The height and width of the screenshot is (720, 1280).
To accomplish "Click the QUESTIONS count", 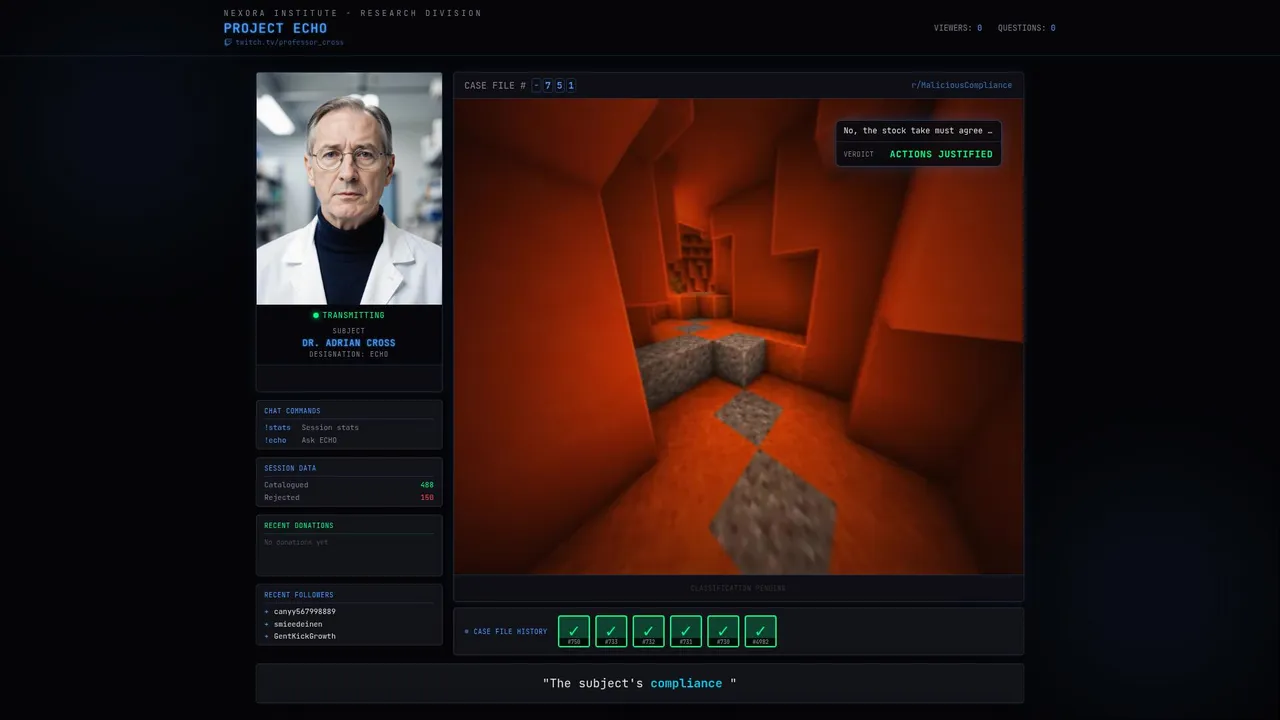I will click(x=1026, y=28).
